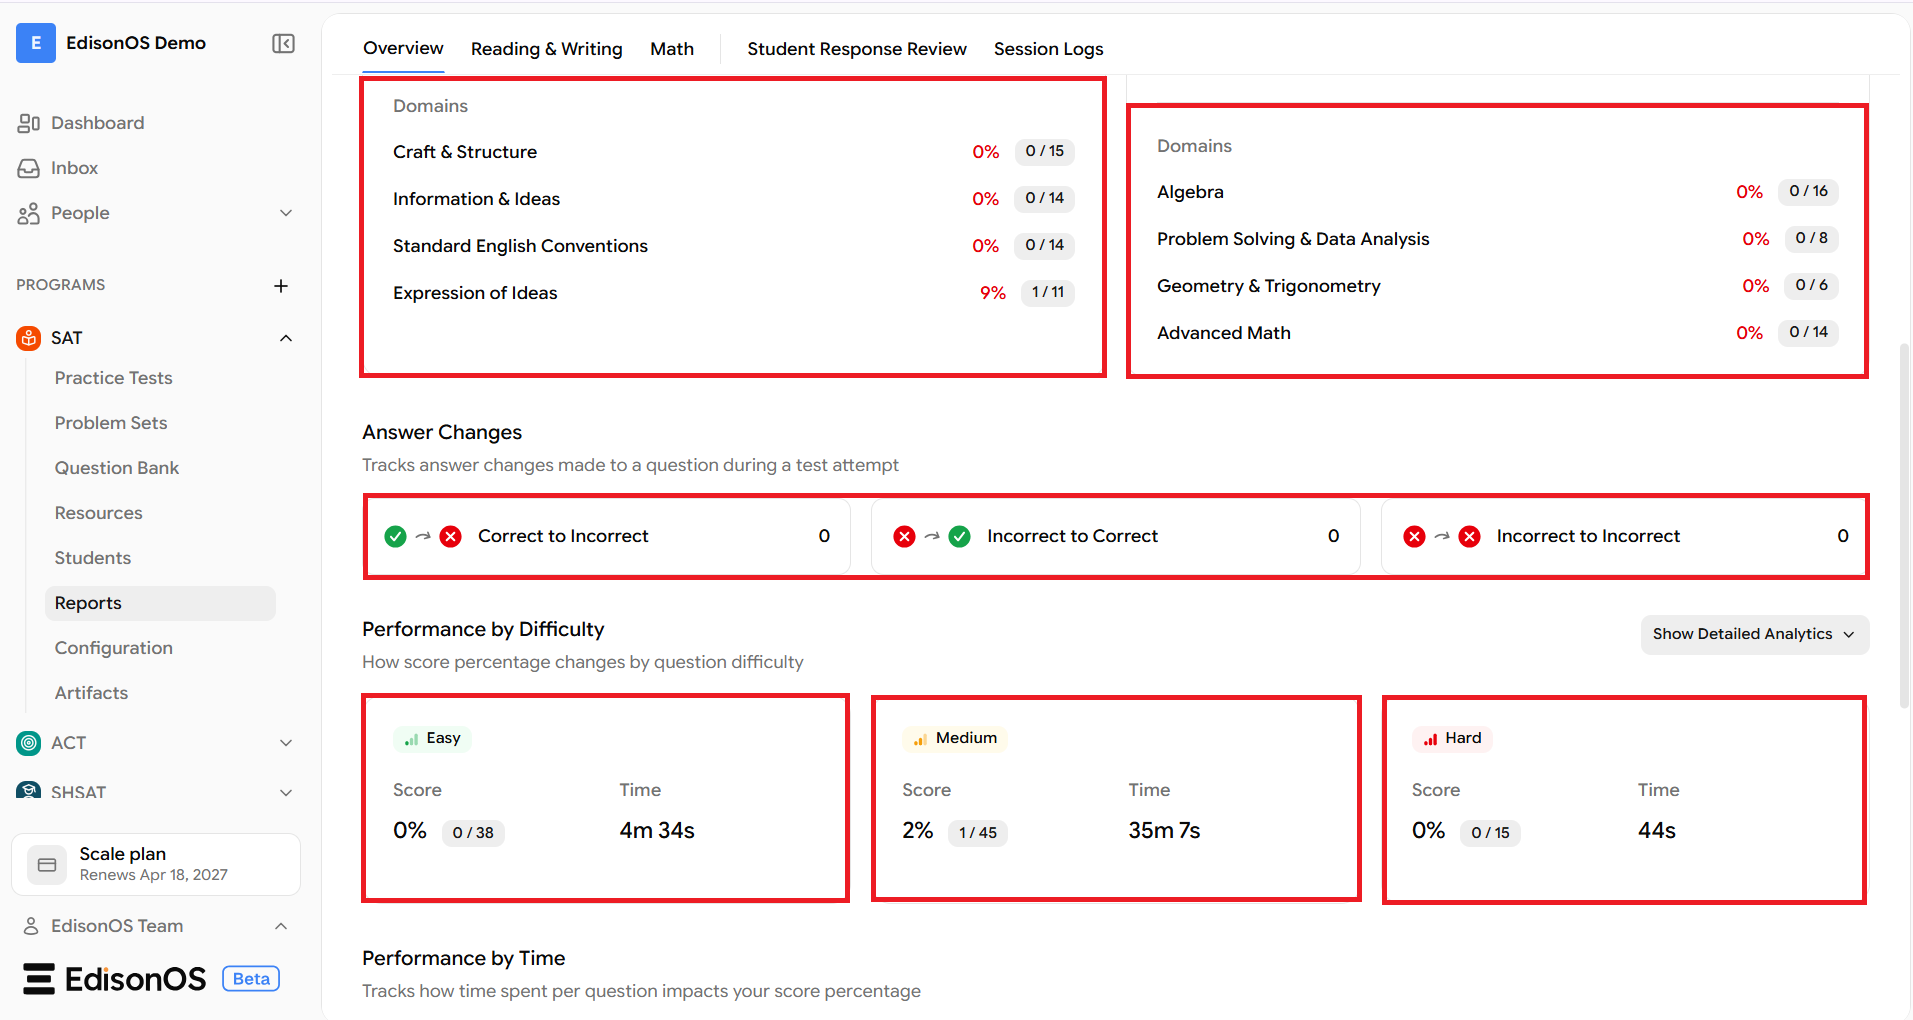This screenshot has width=1913, height=1020.
Task: Click the blue E workspace logo
Action: pyautogui.click(x=36, y=43)
